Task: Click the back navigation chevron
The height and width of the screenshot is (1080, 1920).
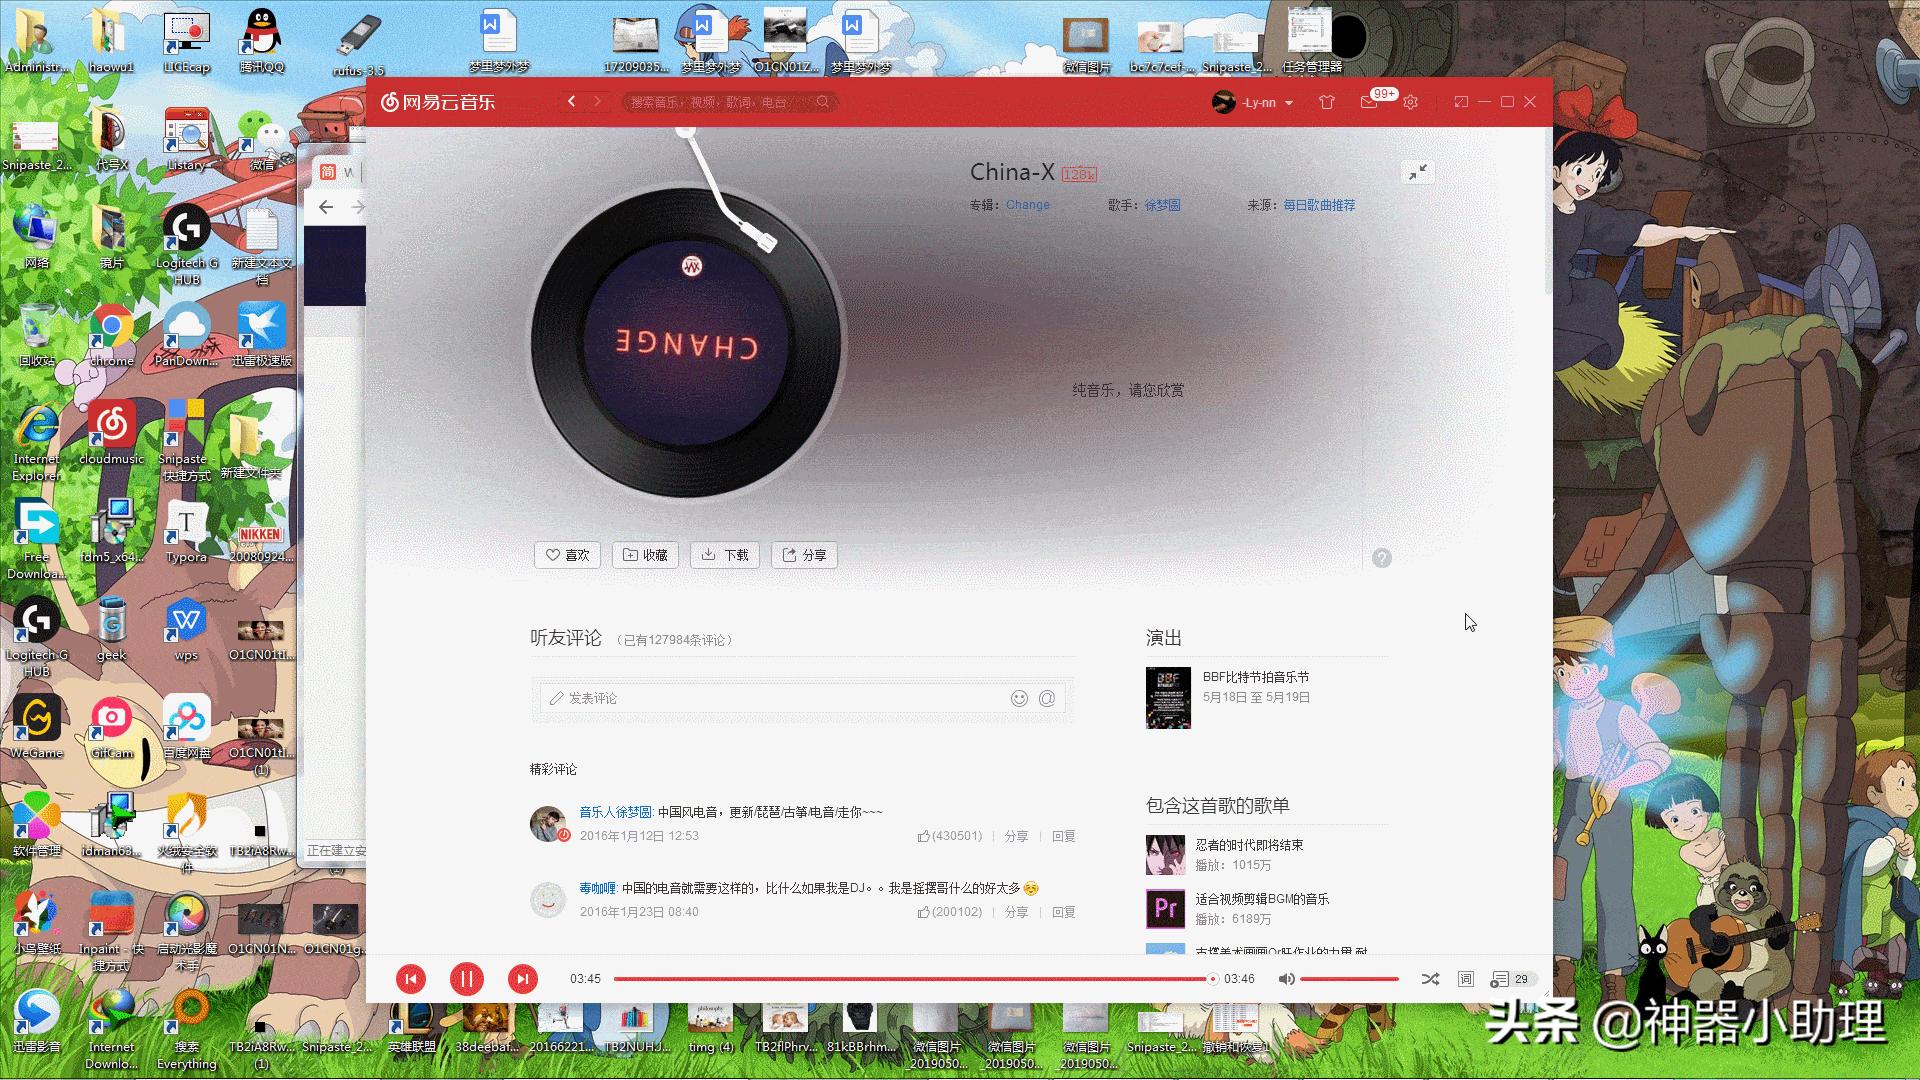Action: pyautogui.click(x=570, y=102)
